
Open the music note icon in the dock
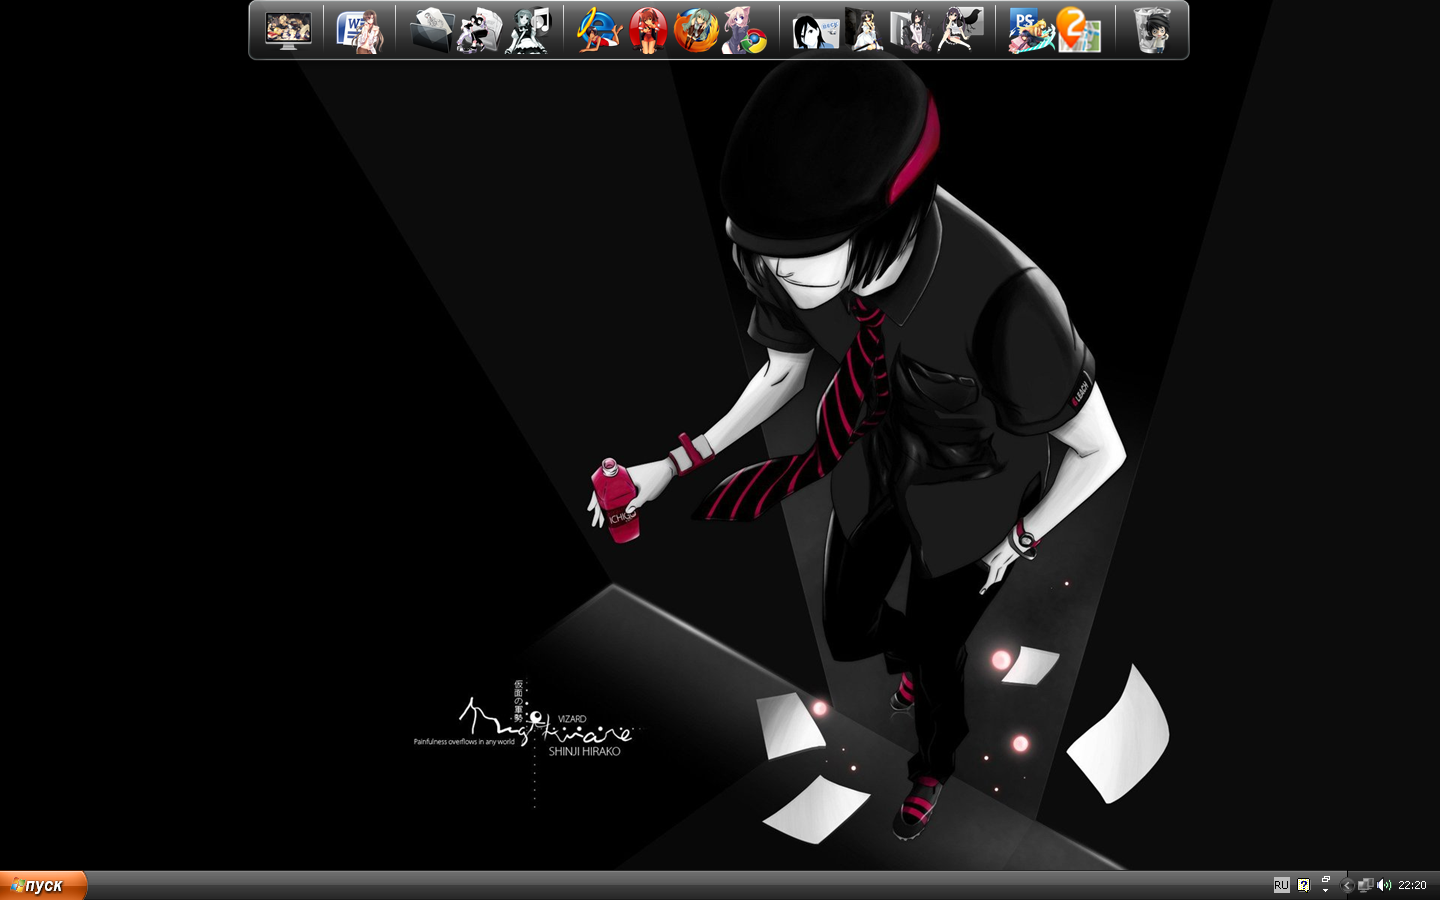(528, 30)
